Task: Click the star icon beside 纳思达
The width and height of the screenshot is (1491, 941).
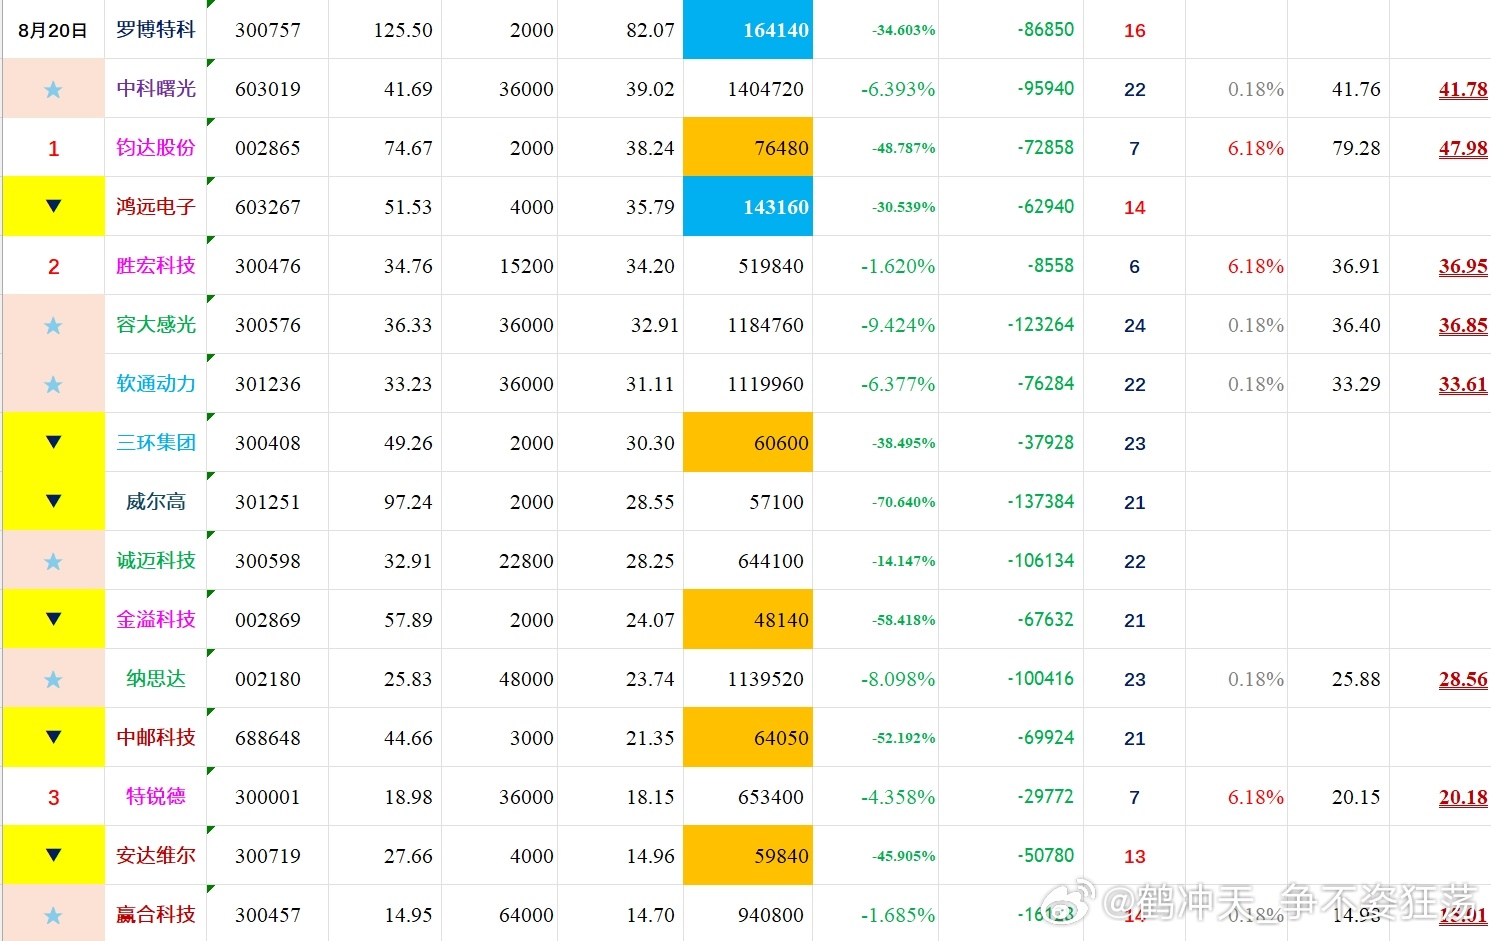Action: [x=53, y=680]
